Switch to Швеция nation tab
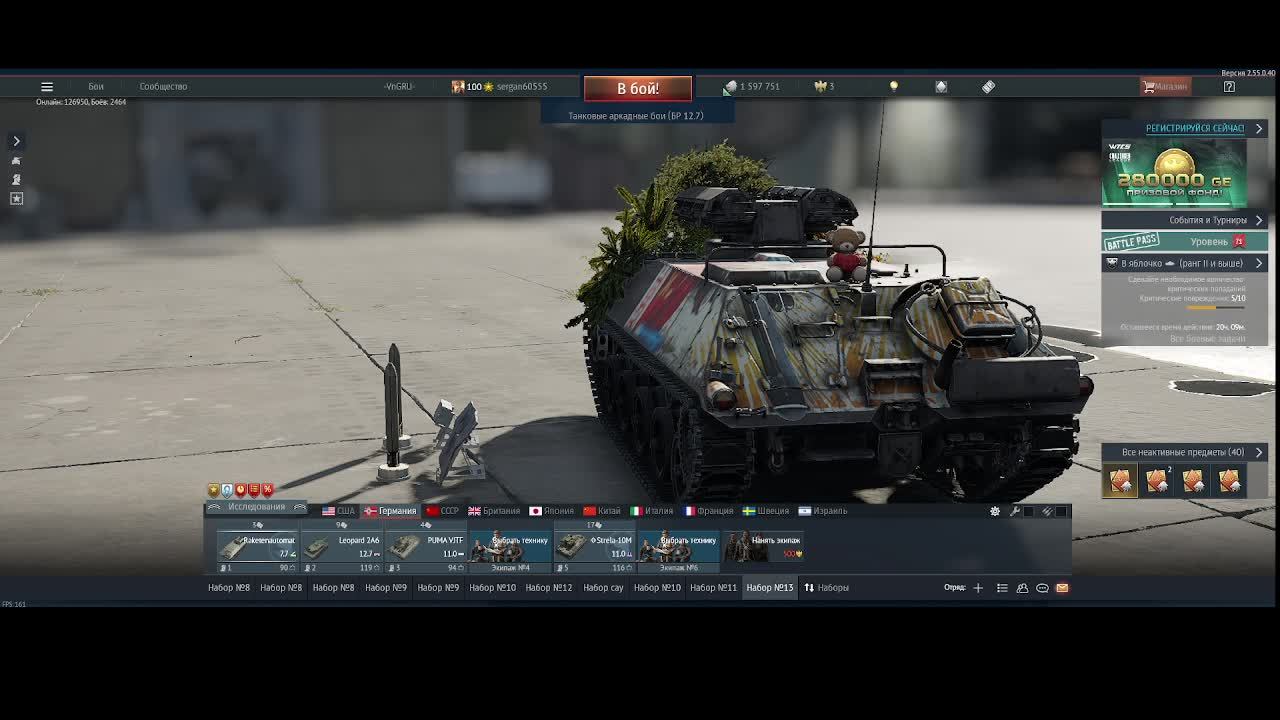This screenshot has height=720, width=1280. click(765, 511)
